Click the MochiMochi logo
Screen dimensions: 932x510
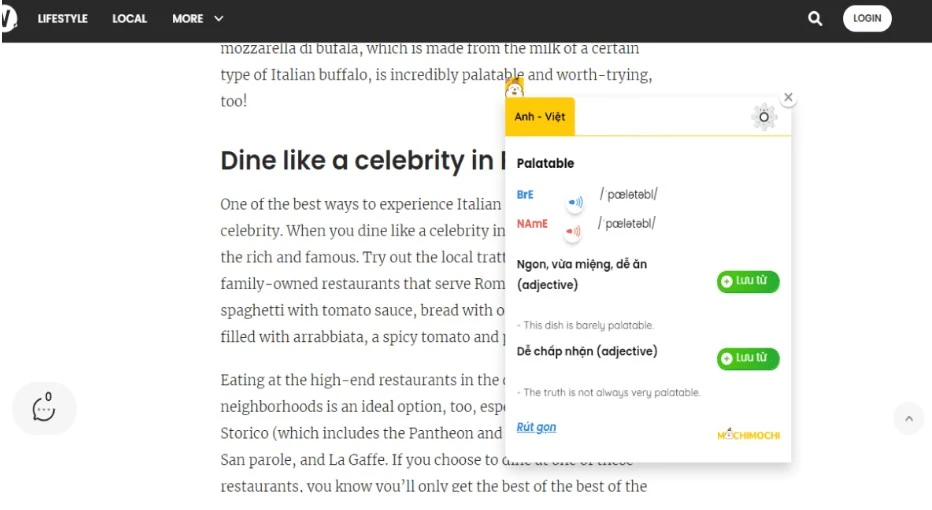coord(748,434)
